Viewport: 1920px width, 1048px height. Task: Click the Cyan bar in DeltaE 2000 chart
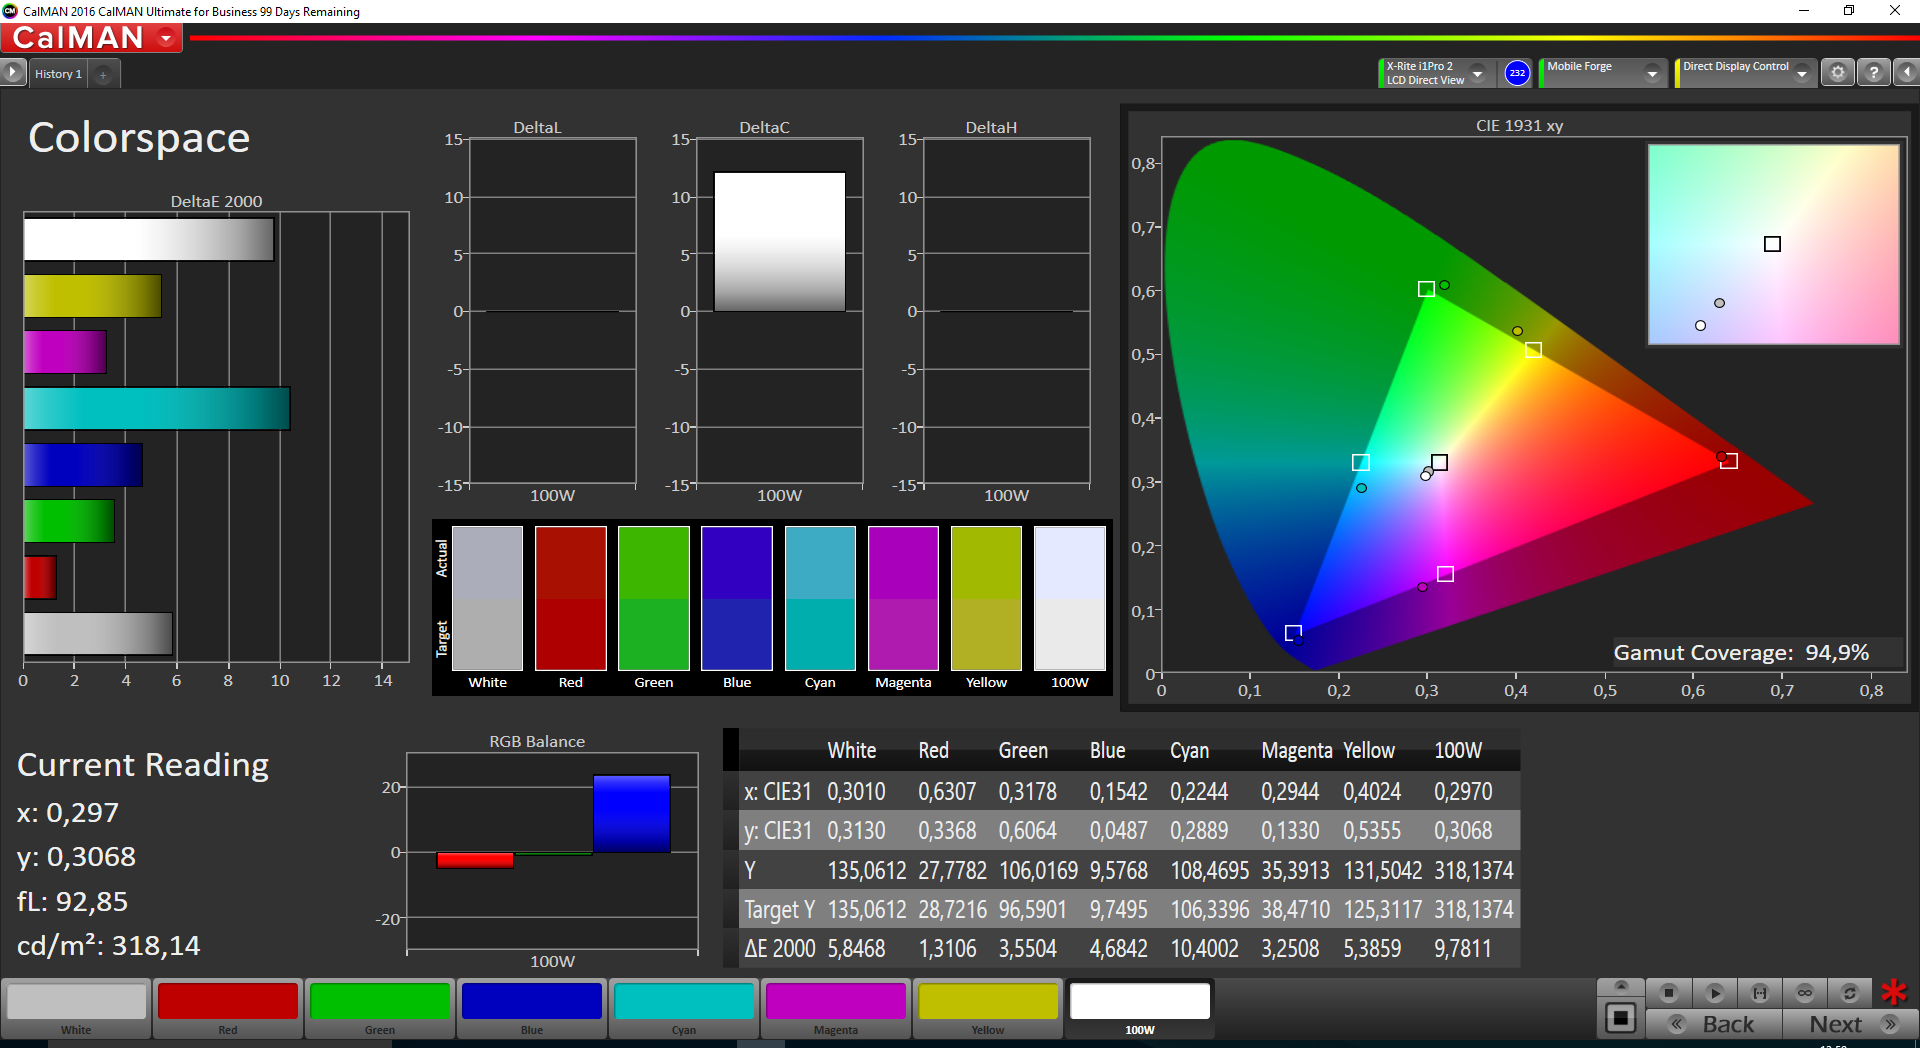[x=157, y=409]
